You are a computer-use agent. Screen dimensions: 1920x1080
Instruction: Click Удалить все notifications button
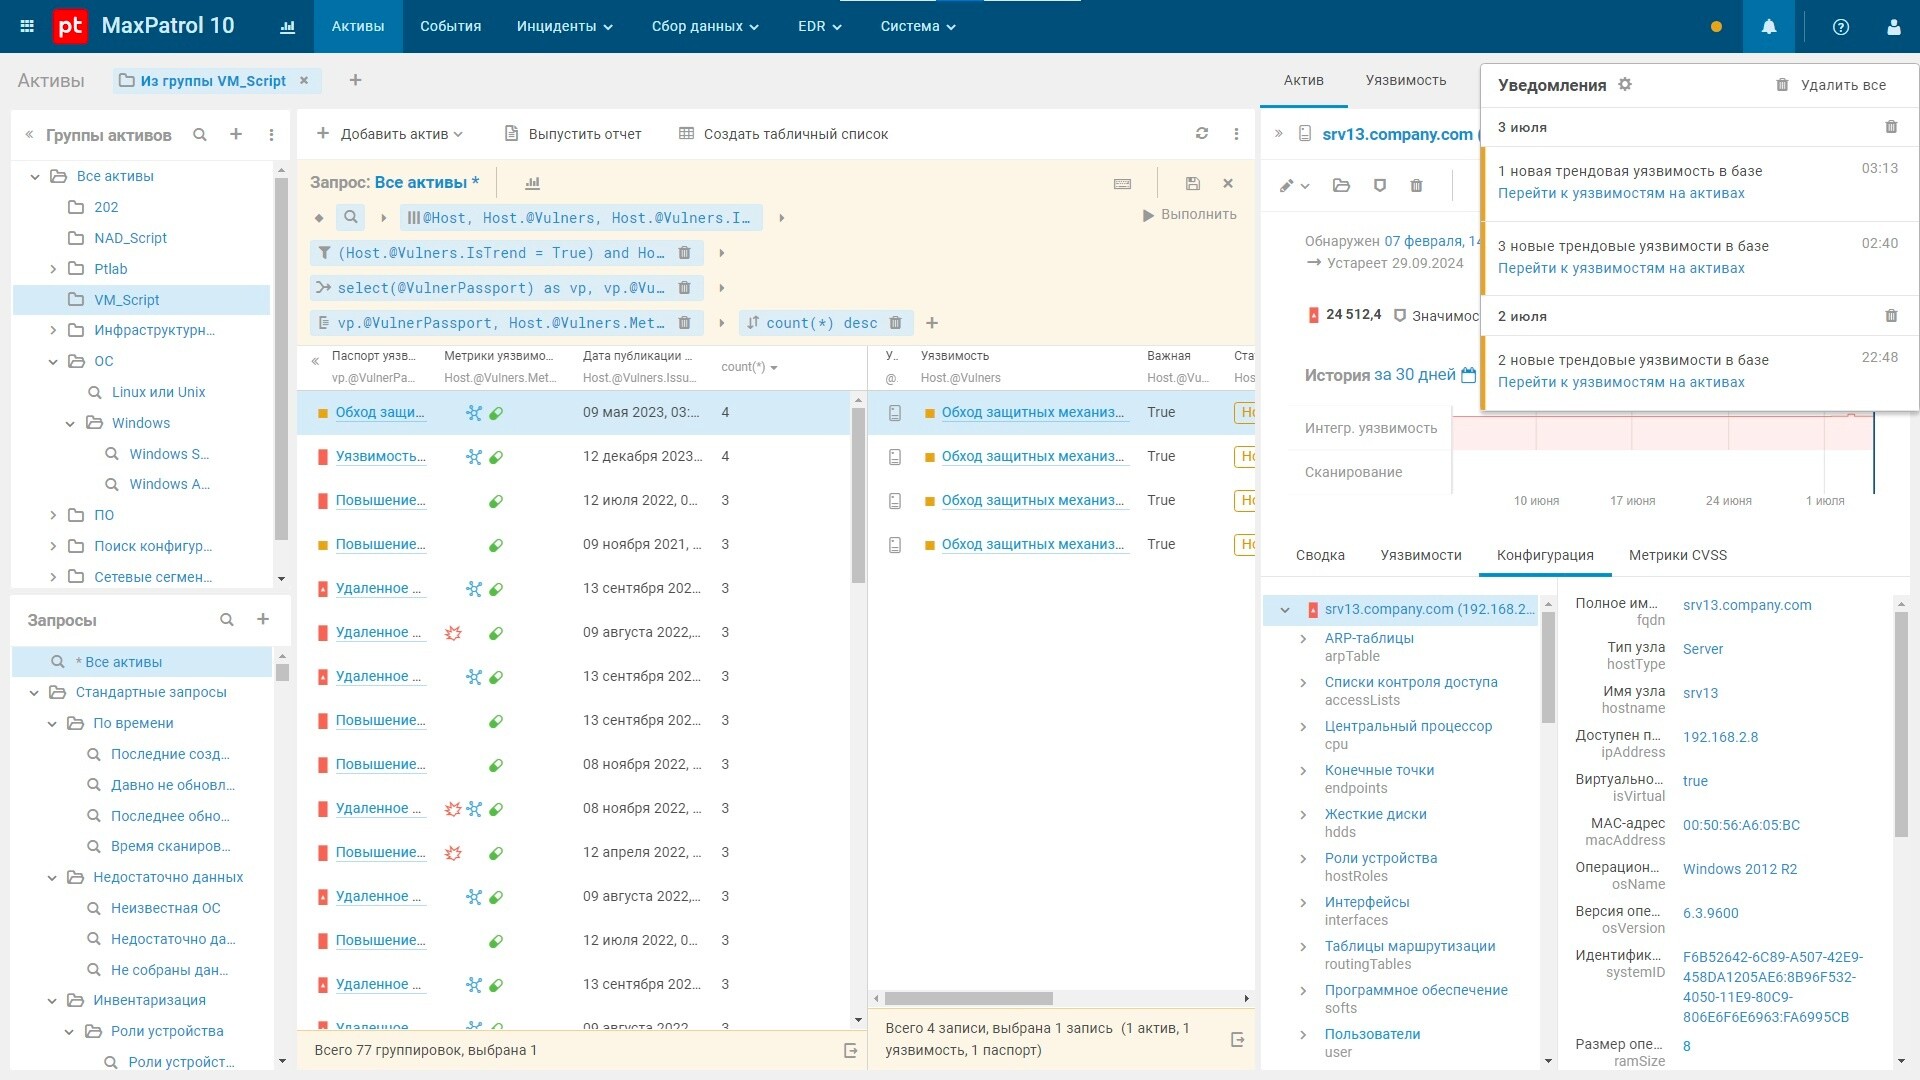pos(1831,85)
